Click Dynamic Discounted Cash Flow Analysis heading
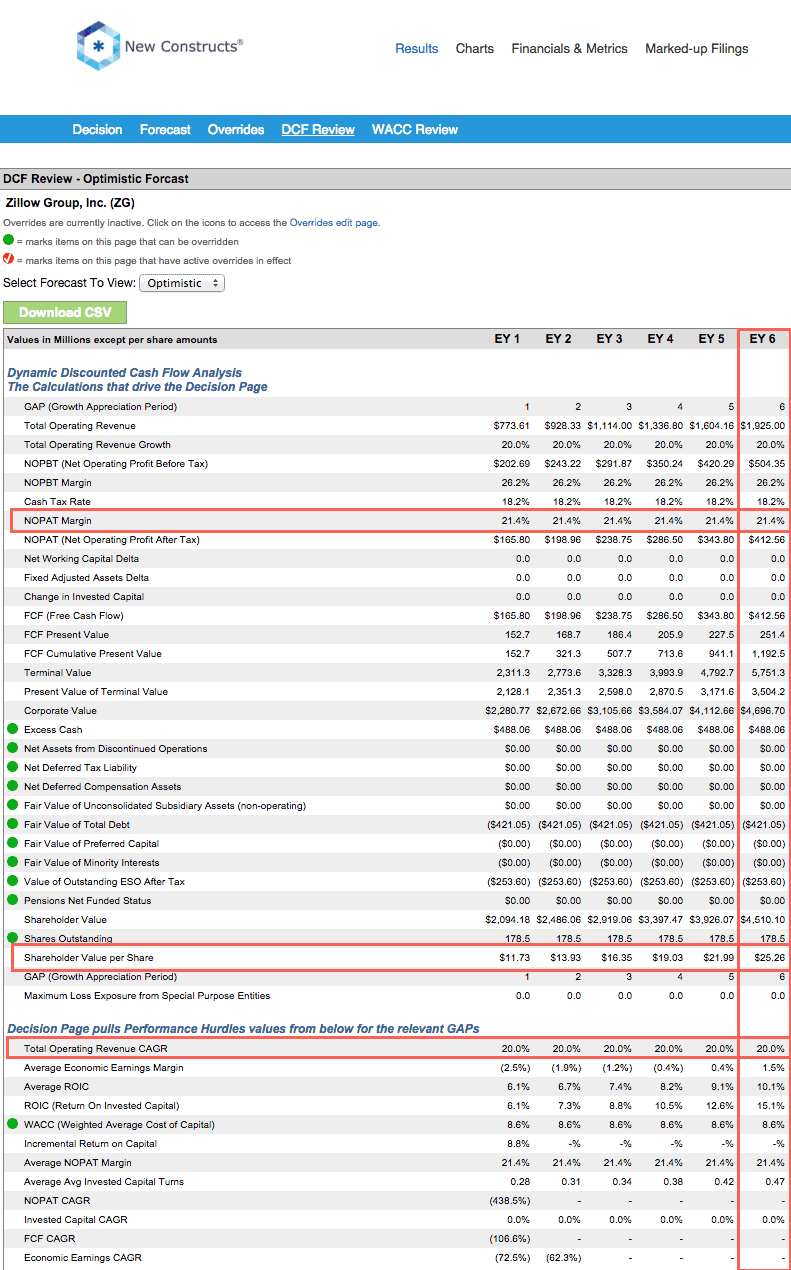This screenshot has width=791, height=1270. [125, 373]
